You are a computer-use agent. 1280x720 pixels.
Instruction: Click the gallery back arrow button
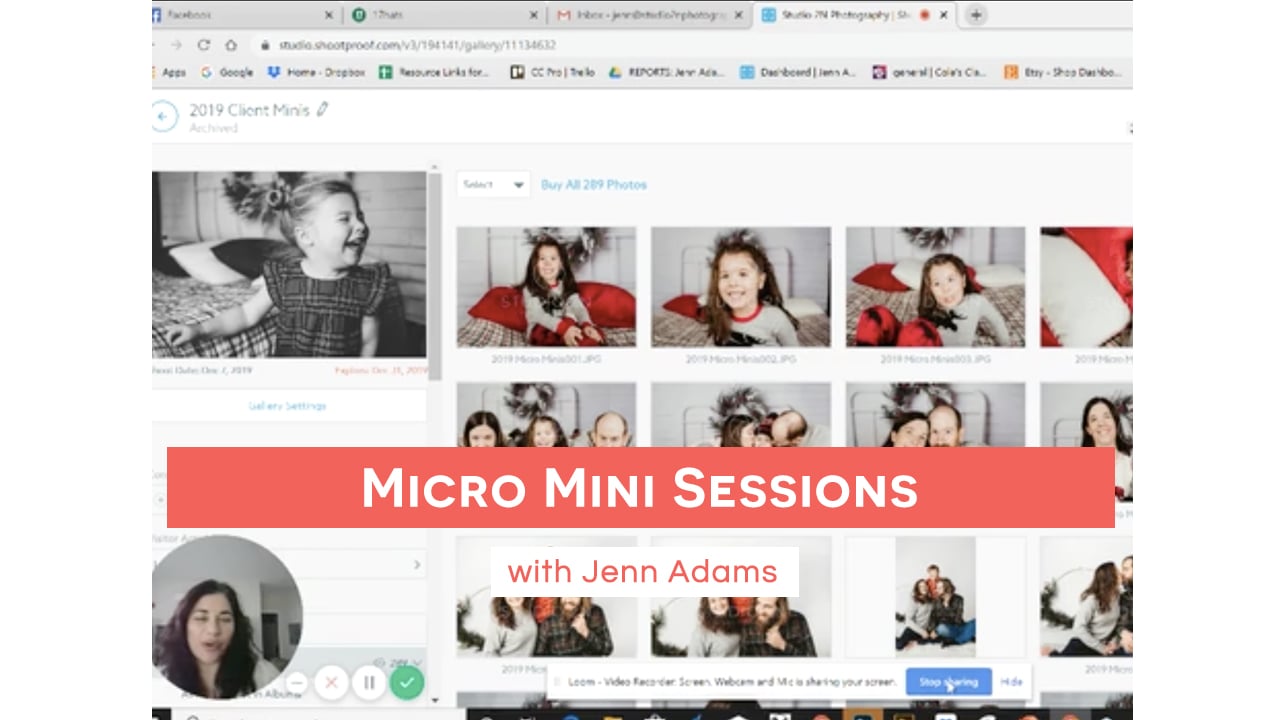163,116
